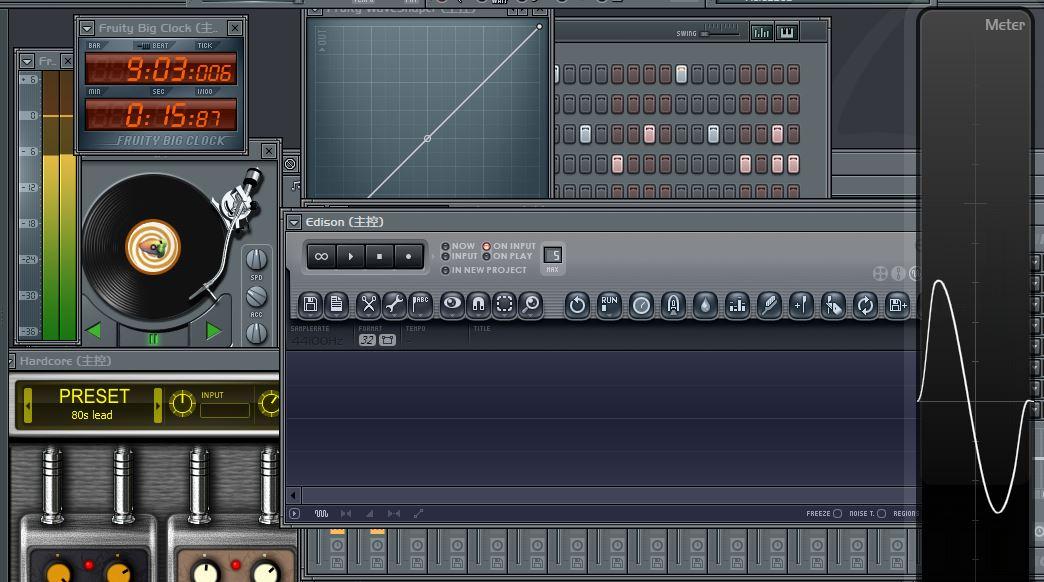Open the Fruity Big Clock options arrow

click(87, 28)
